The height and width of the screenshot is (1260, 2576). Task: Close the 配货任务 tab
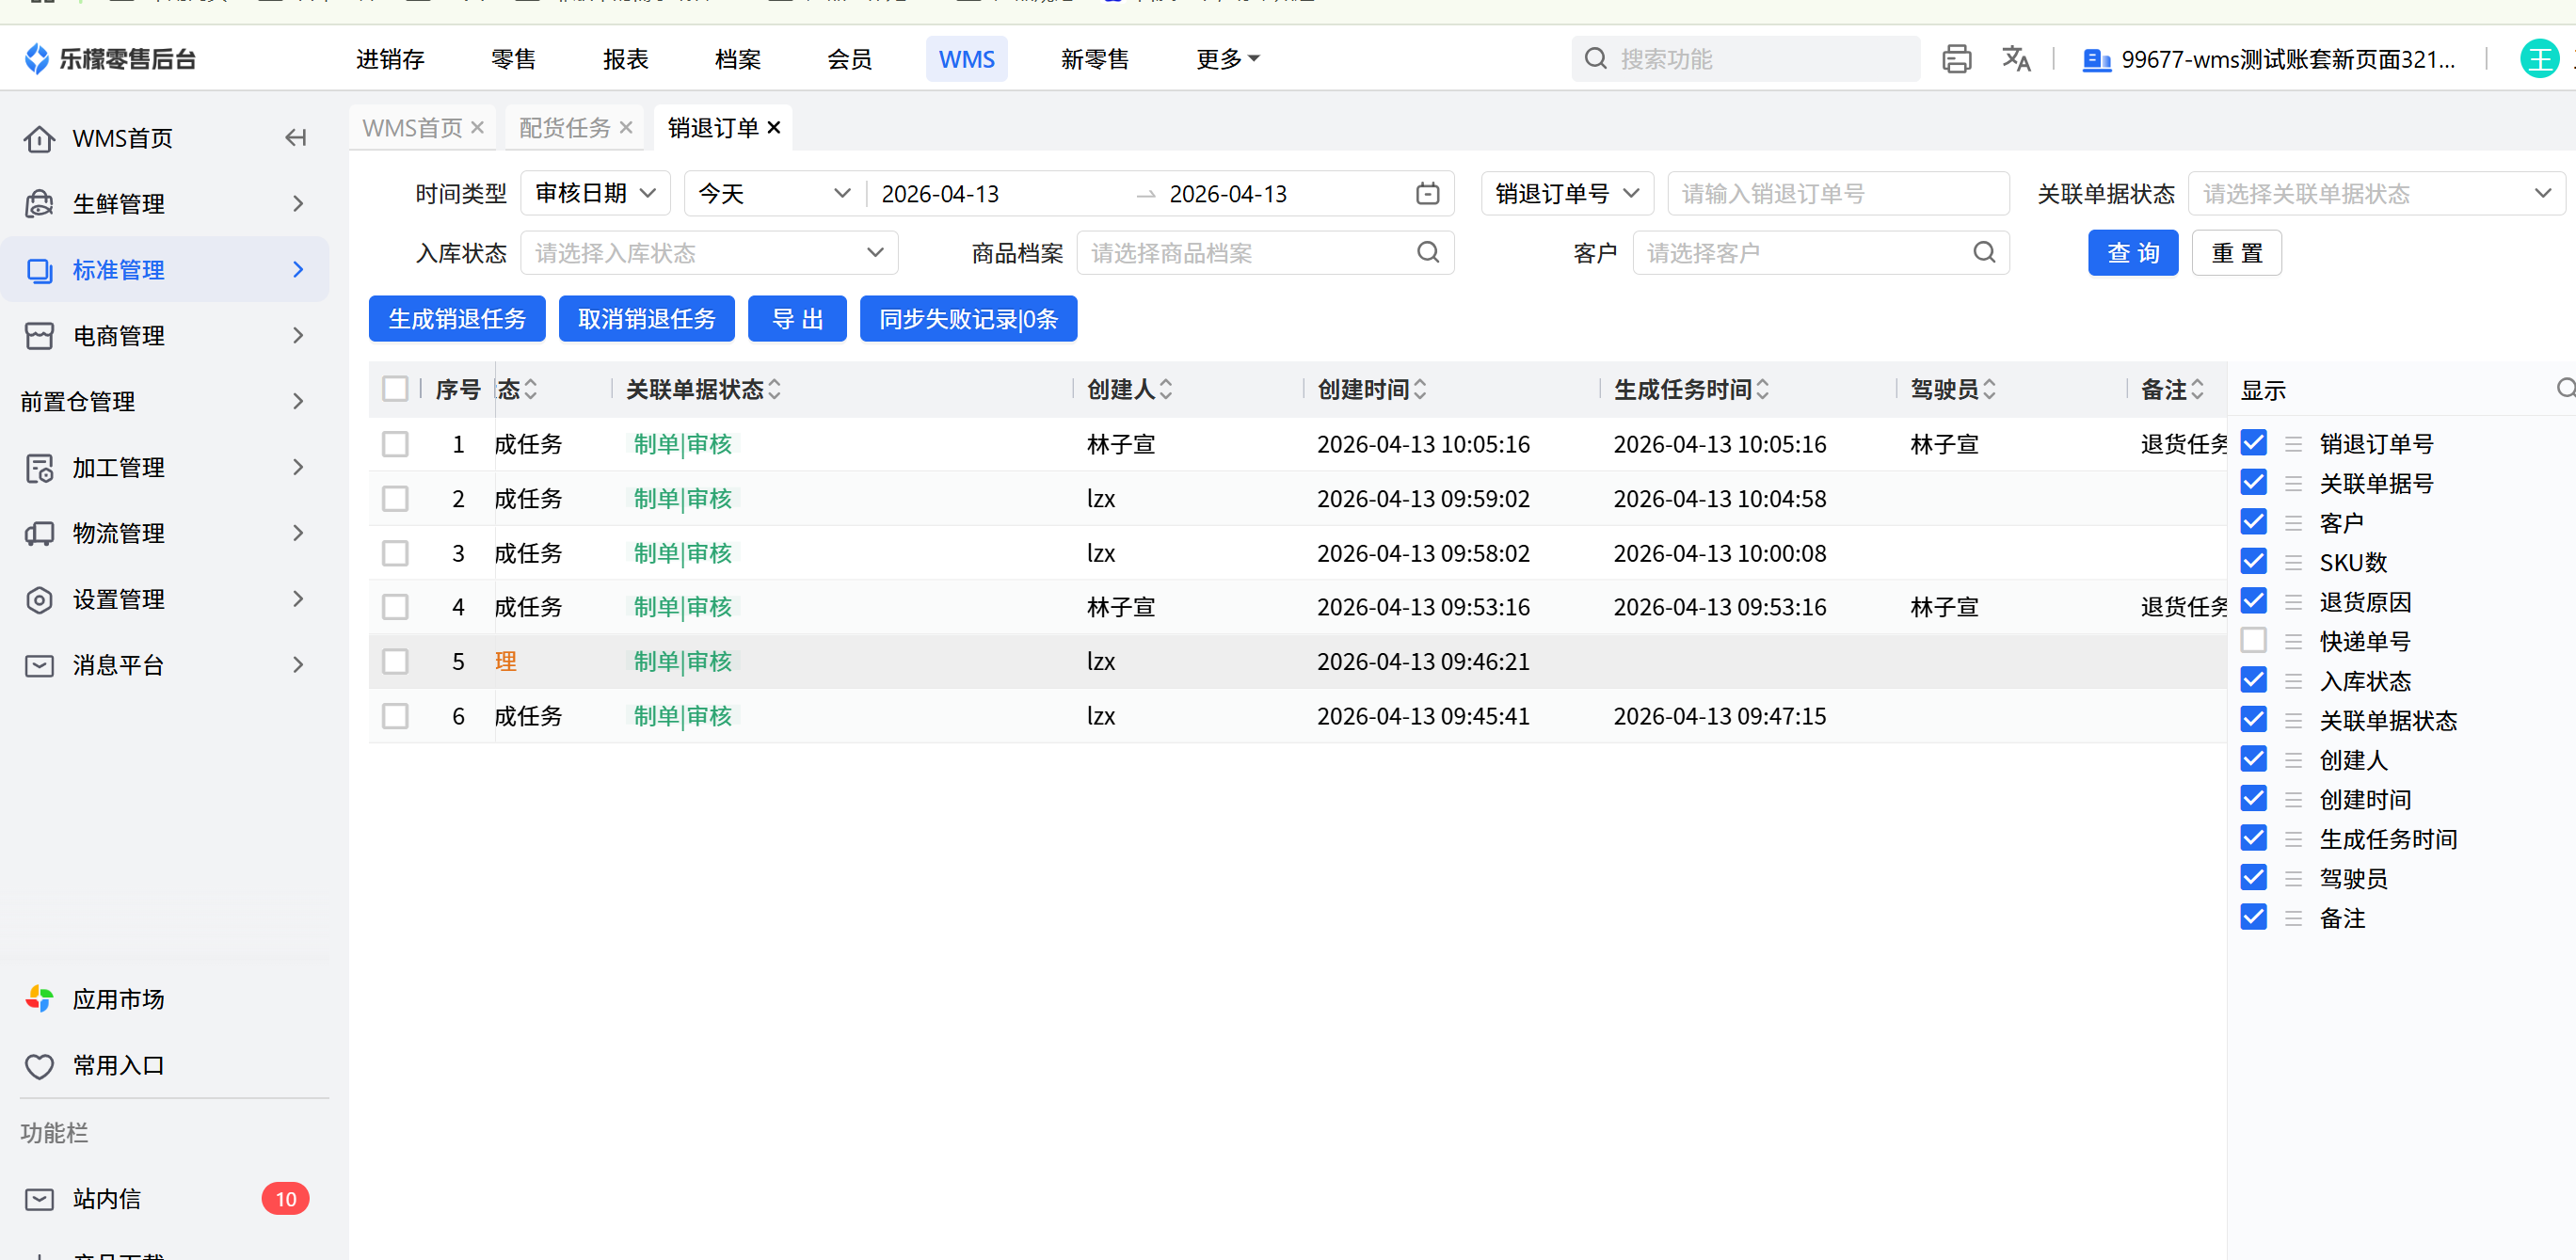(626, 128)
